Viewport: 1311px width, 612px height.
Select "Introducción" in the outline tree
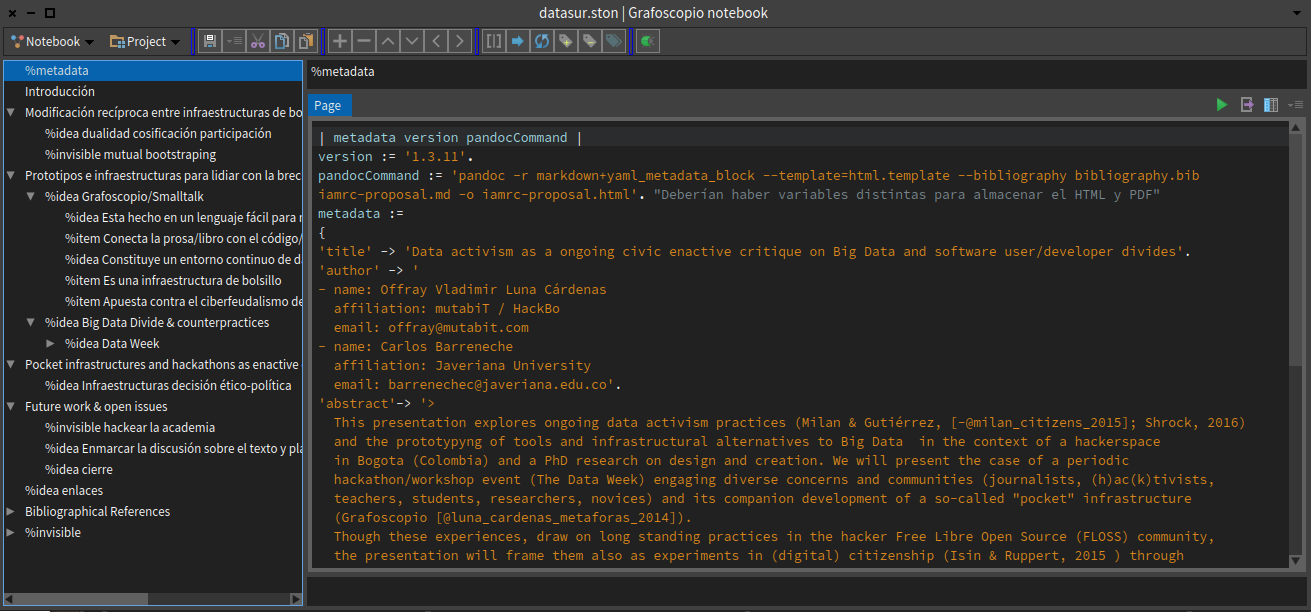point(59,91)
